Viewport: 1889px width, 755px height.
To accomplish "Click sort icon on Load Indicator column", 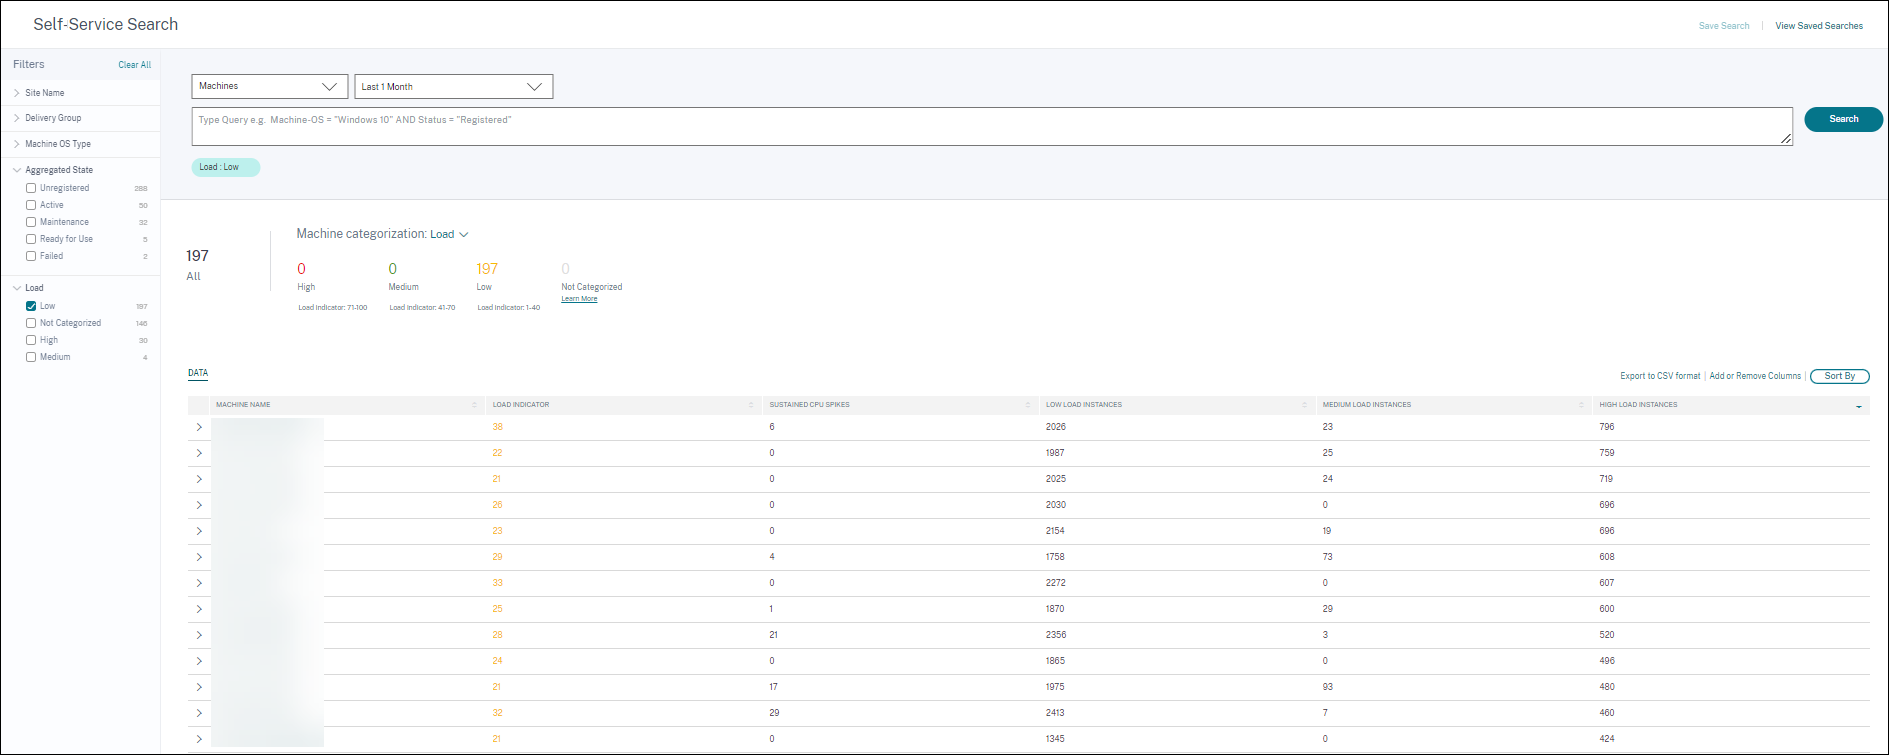I will click(x=751, y=405).
